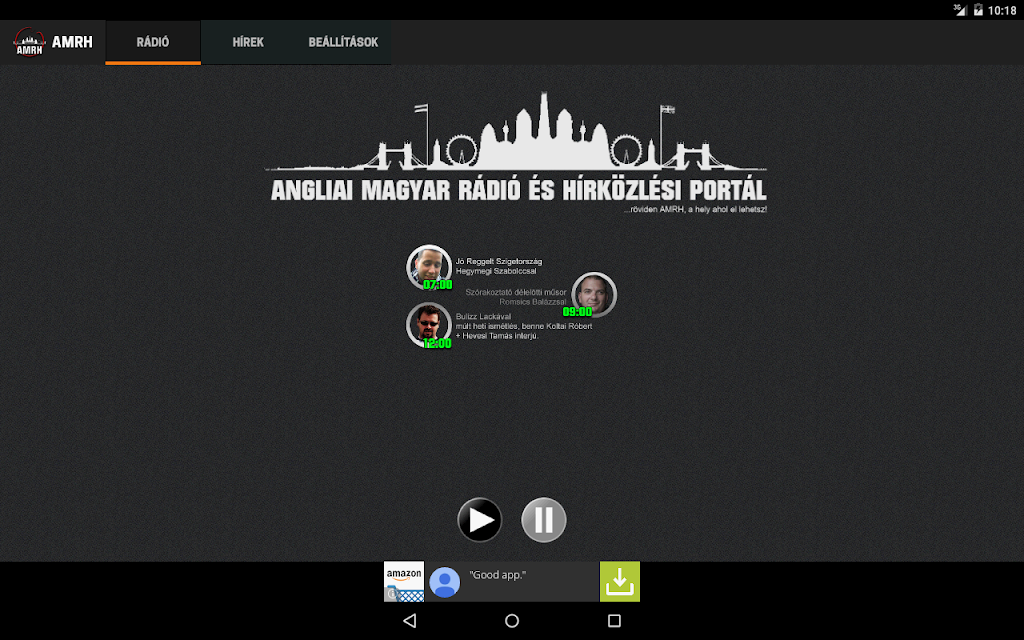Image resolution: width=1024 pixels, height=640 pixels.
Task: Tap the 3G signal status icon
Action: click(959, 10)
